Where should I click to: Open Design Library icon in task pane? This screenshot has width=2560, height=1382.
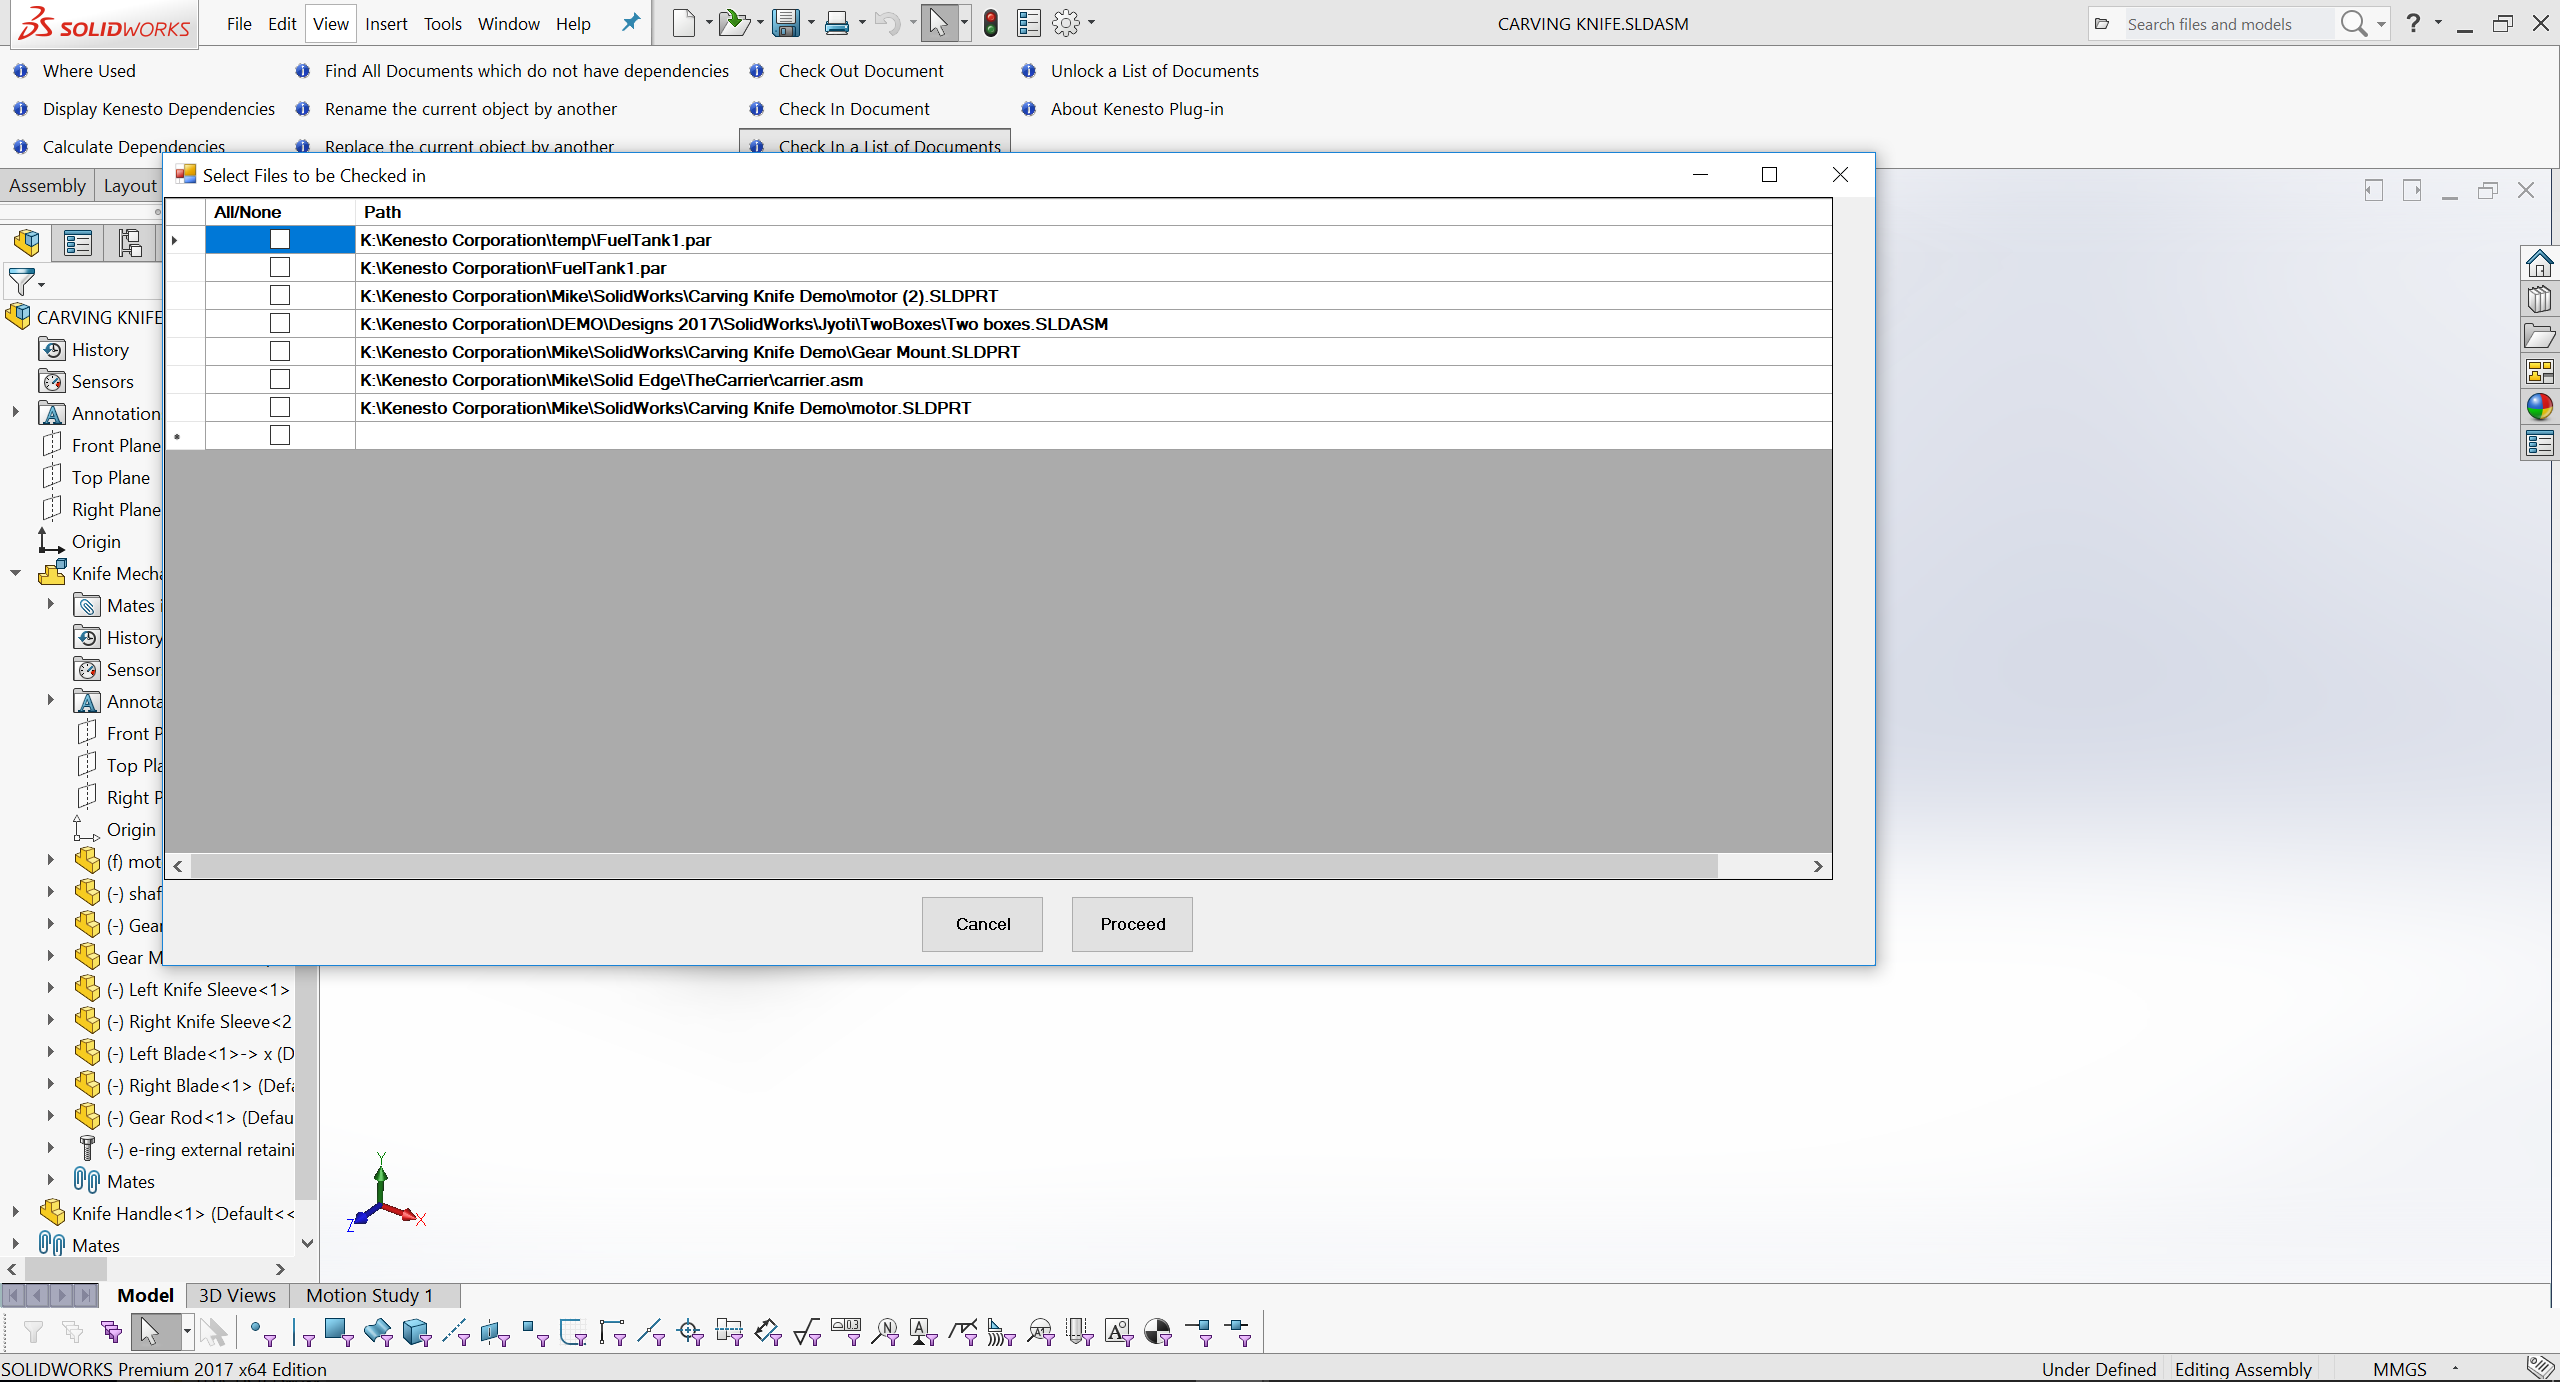pos(2539,299)
